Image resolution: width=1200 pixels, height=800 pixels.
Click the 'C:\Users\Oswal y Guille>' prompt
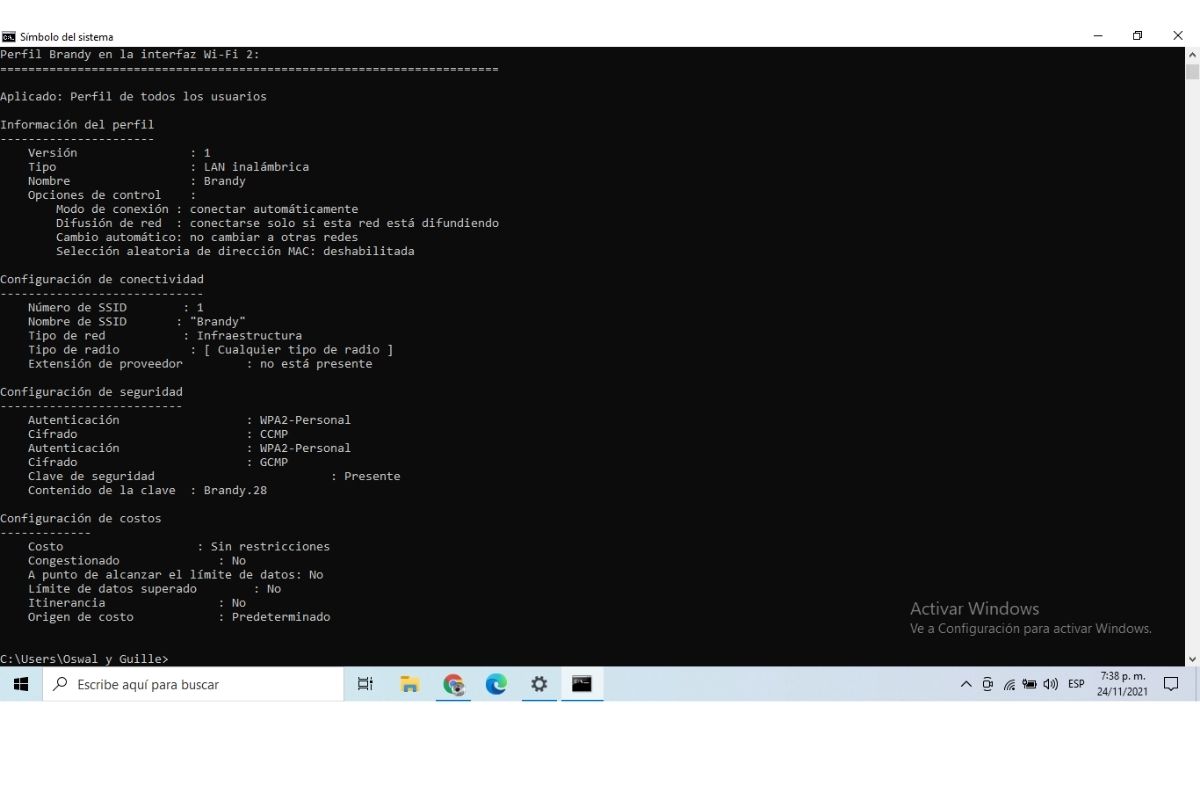[x=85, y=658]
